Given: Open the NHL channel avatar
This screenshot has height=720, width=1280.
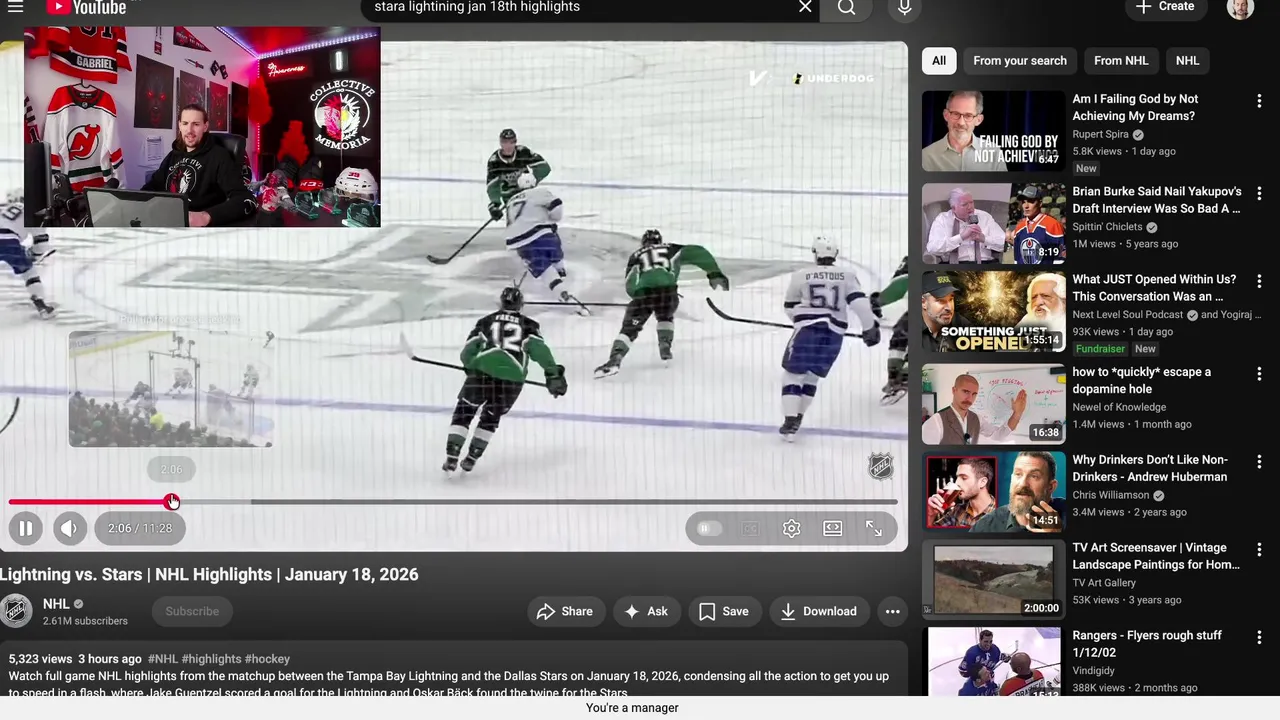Looking at the screenshot, I should (16, 611).
